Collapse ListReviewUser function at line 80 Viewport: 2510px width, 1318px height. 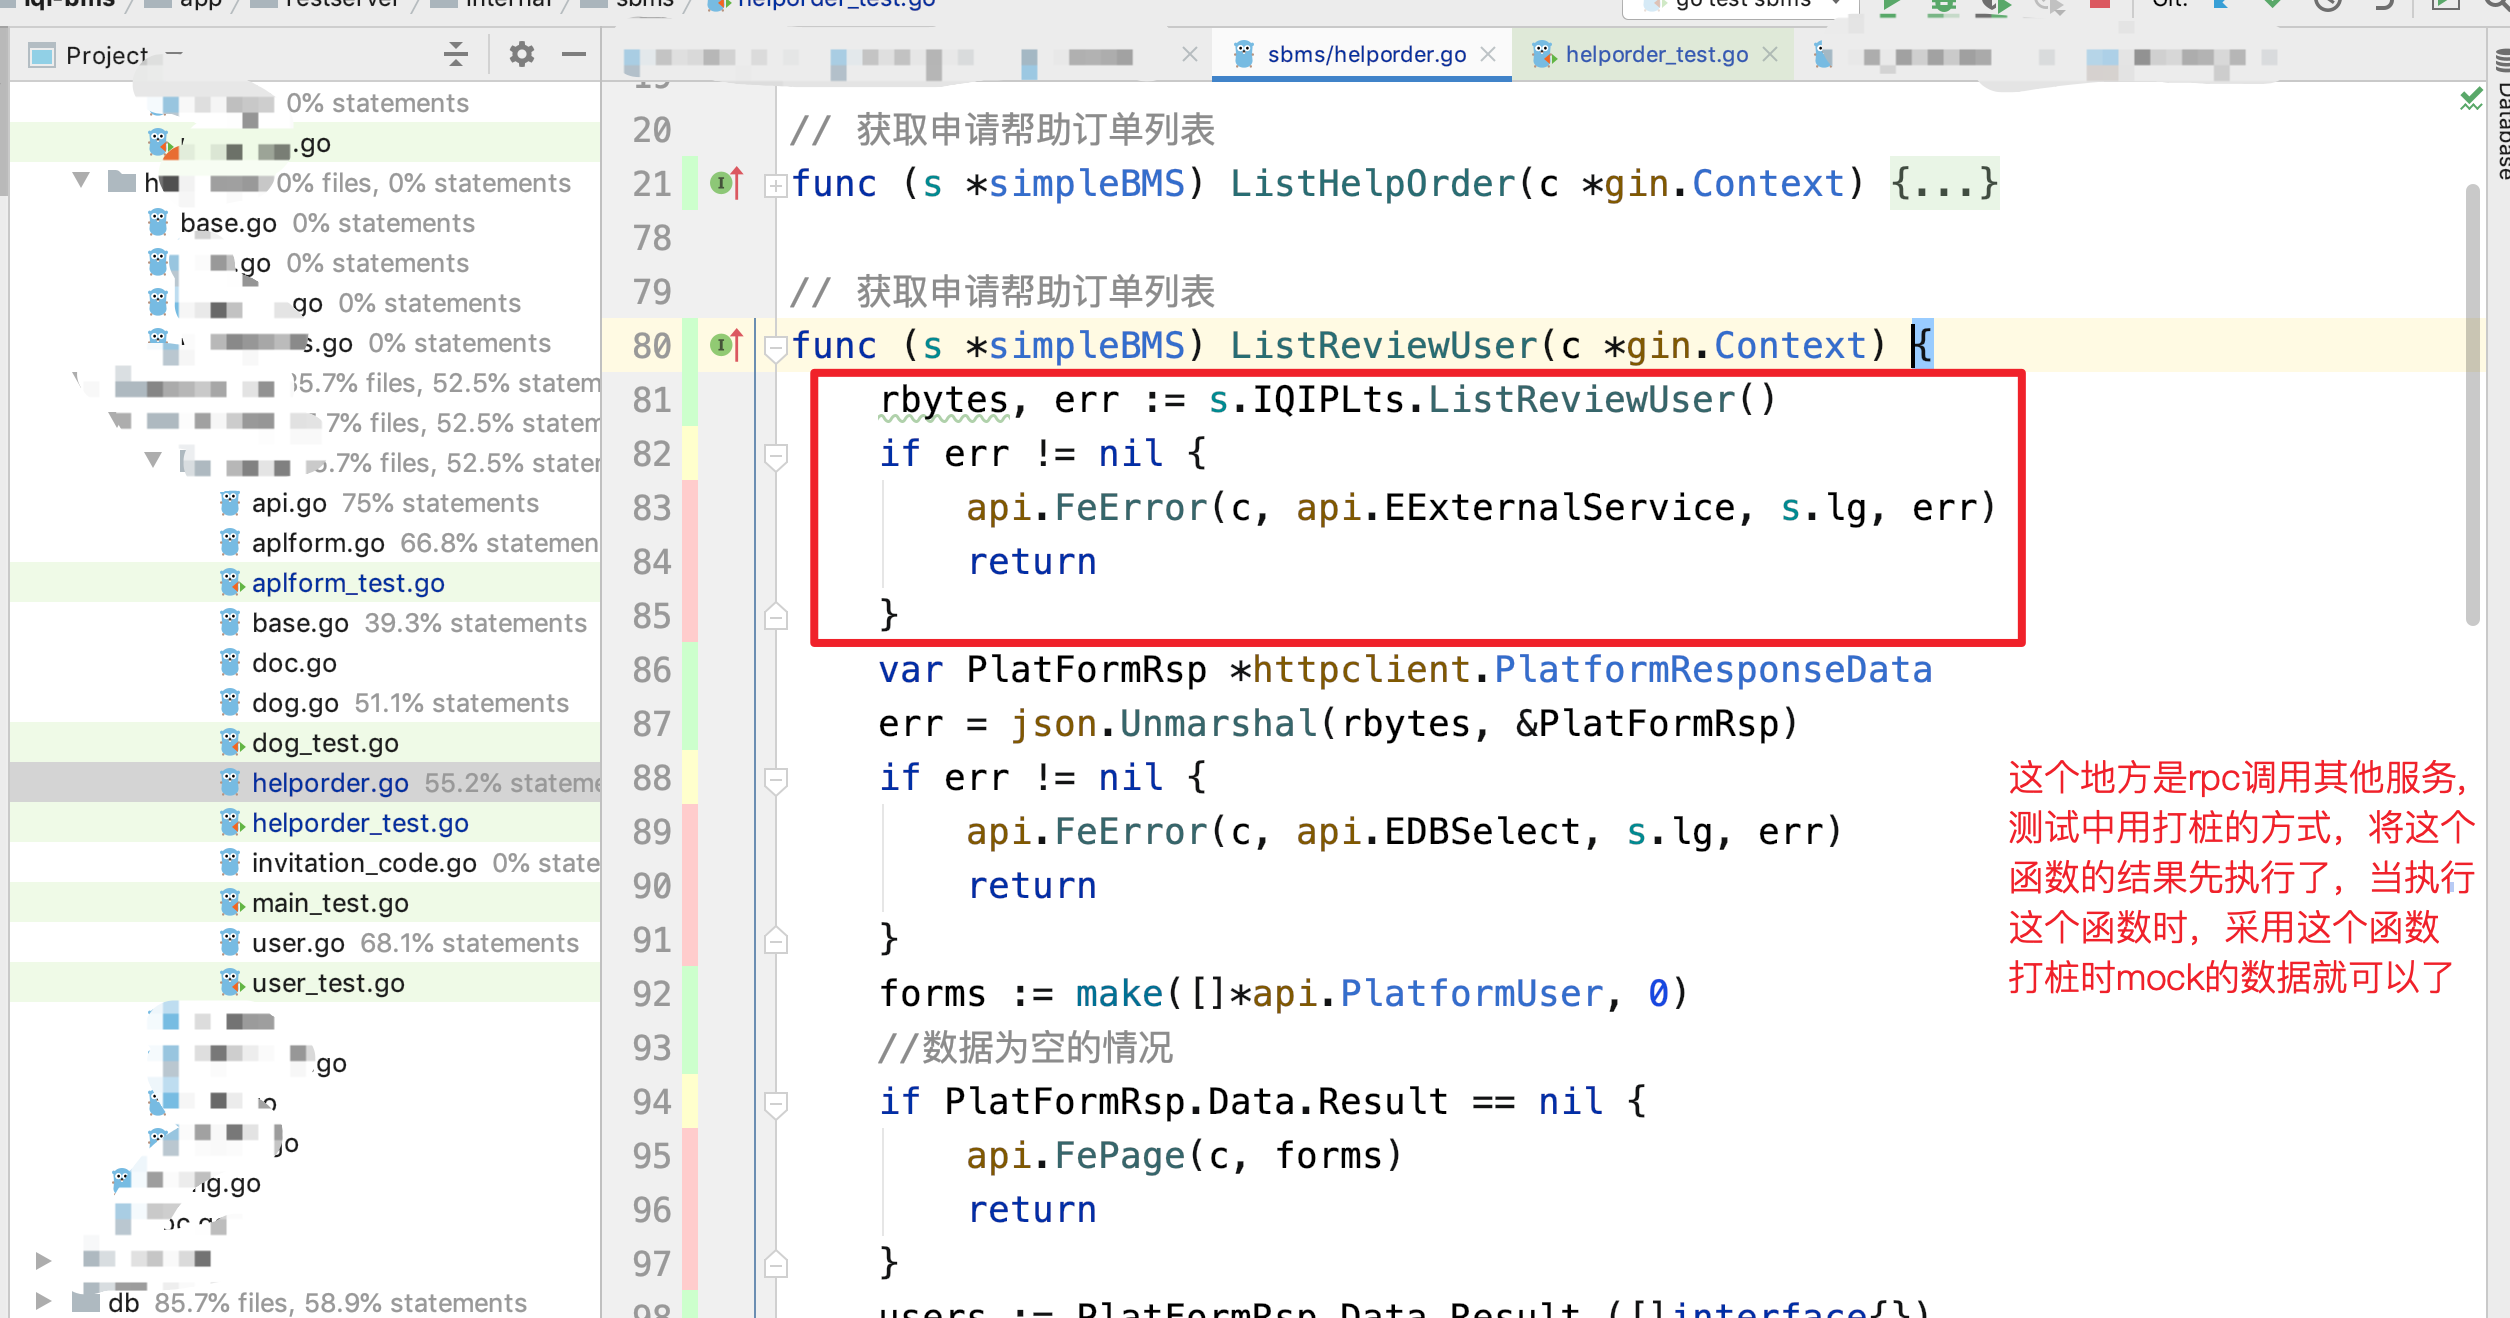[x=776, y=347]
